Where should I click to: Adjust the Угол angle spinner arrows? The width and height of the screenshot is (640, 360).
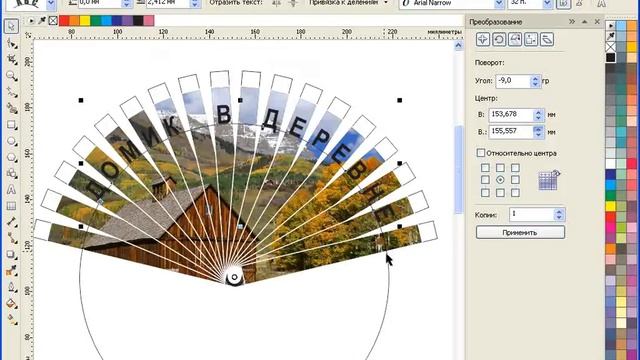click(535, 81)
